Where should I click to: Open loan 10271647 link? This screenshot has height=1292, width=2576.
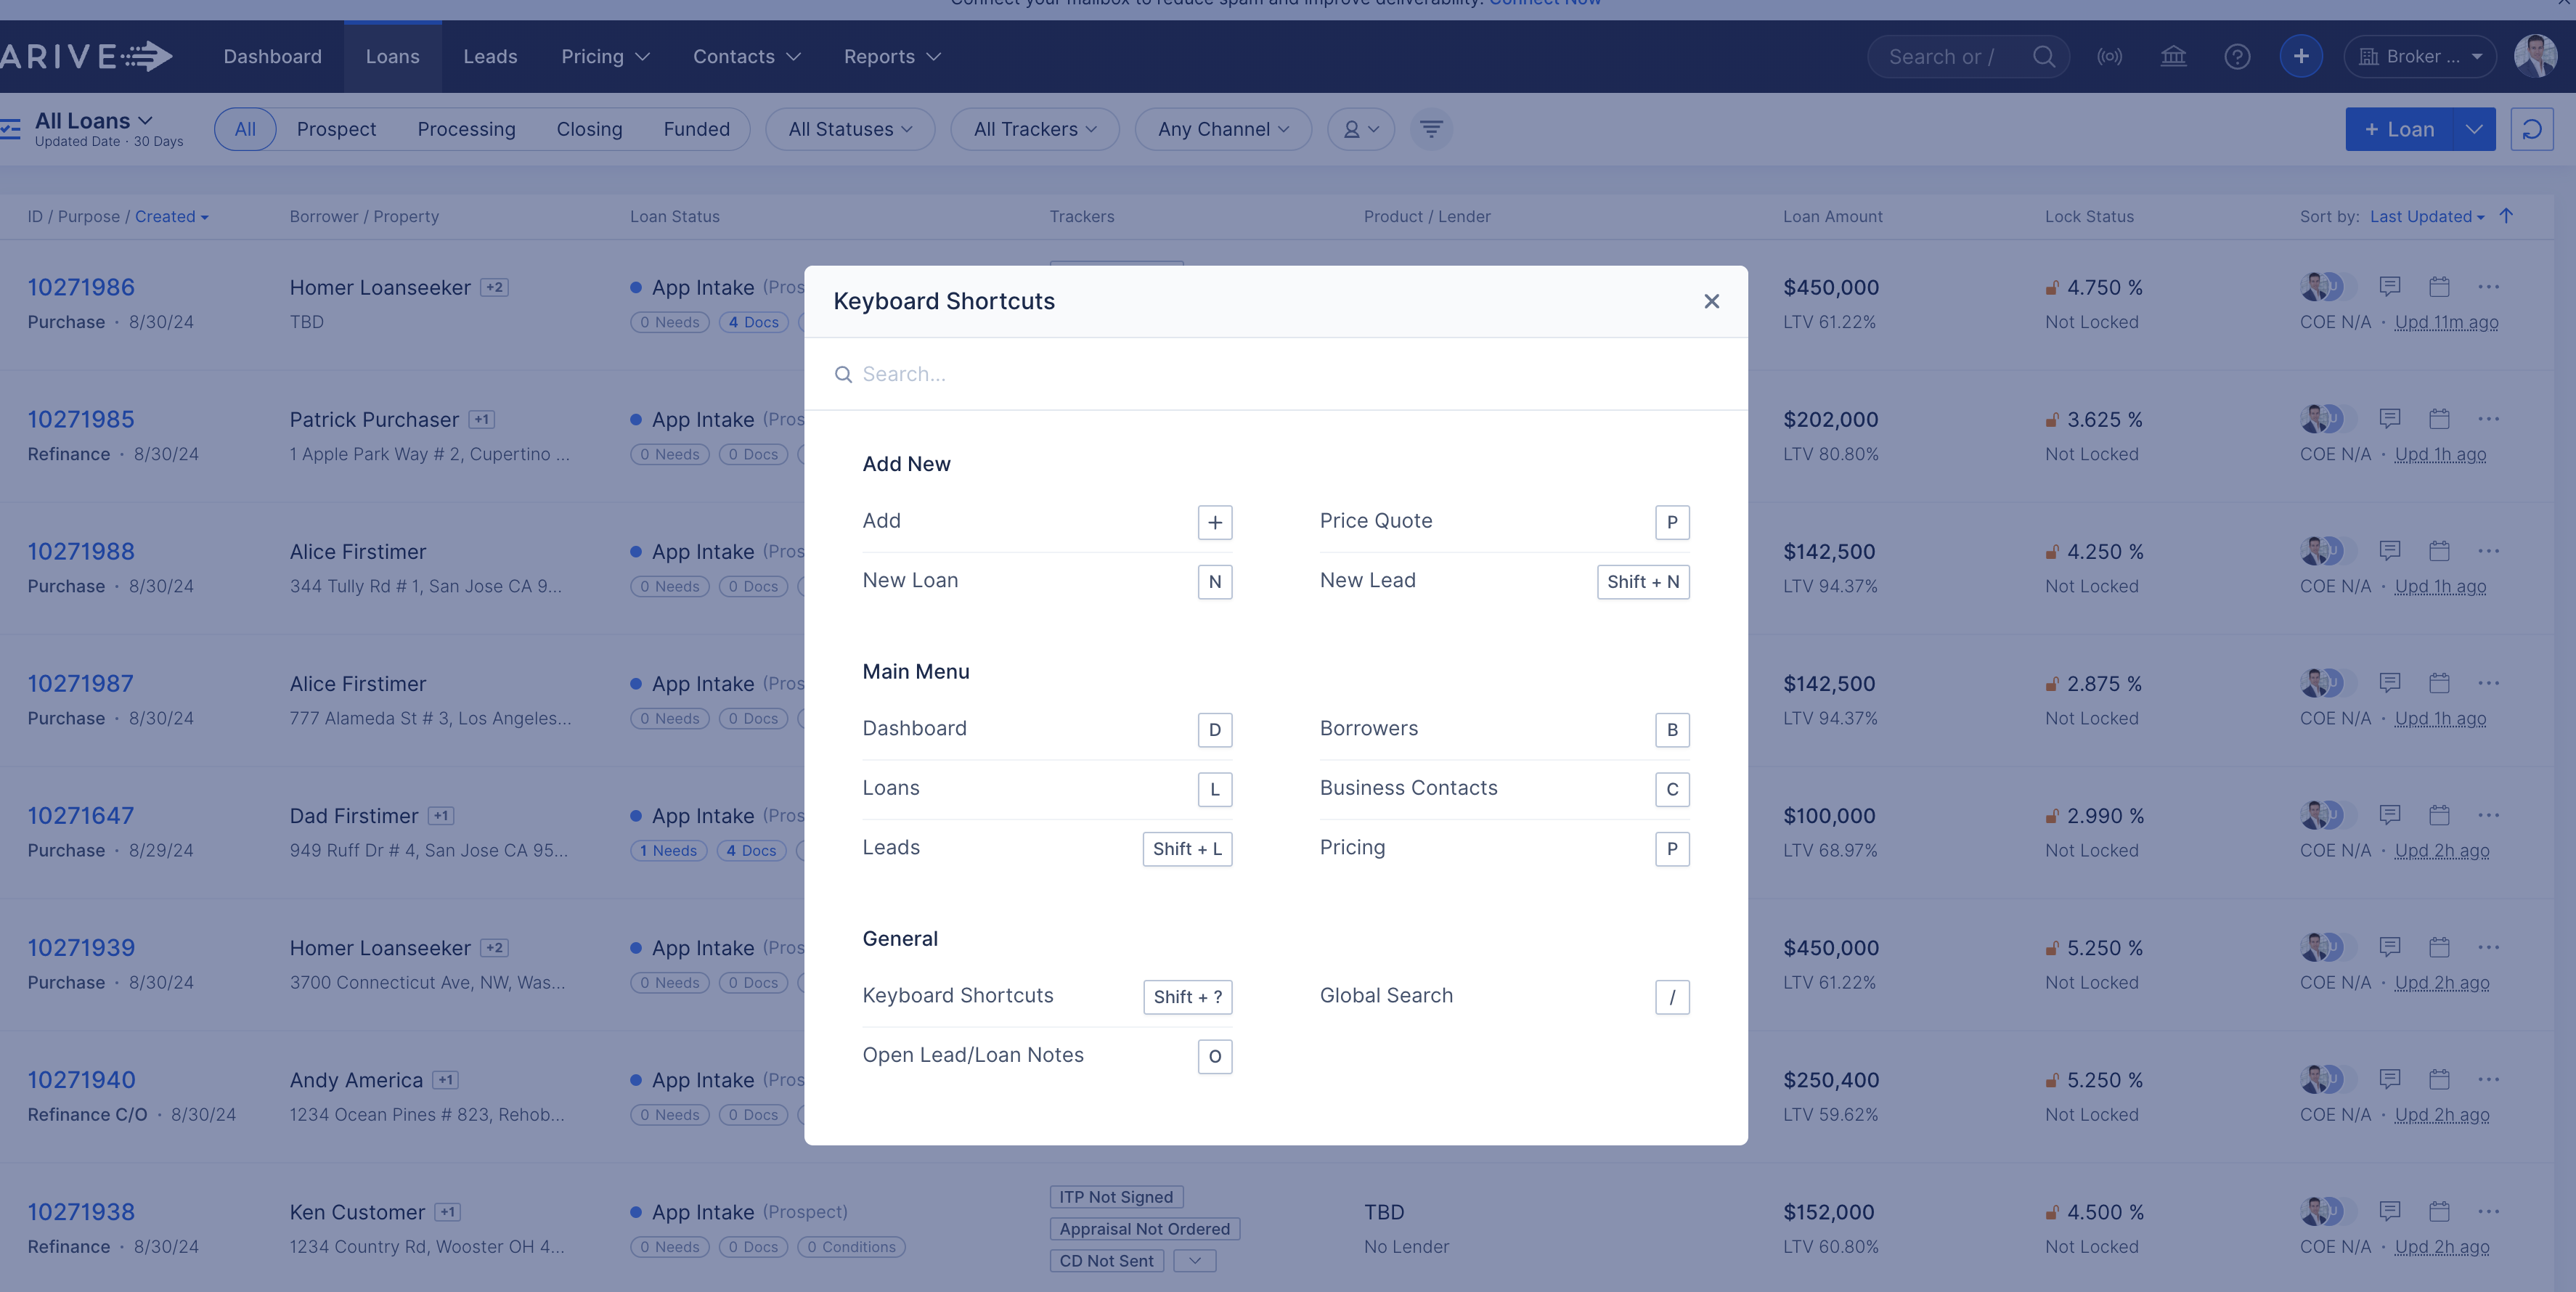pyautogui.click(x=81, y=816)
